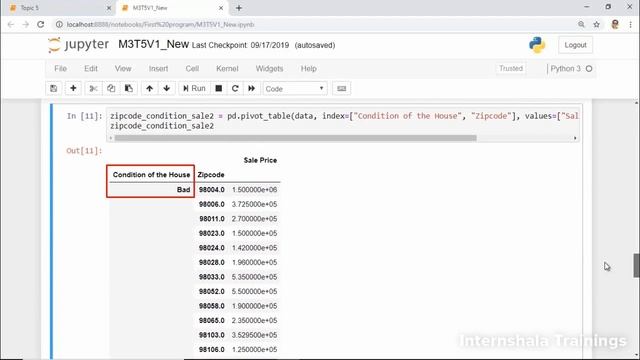640x360 pixels.
Task: Open the Help menu
Action: 309,69
